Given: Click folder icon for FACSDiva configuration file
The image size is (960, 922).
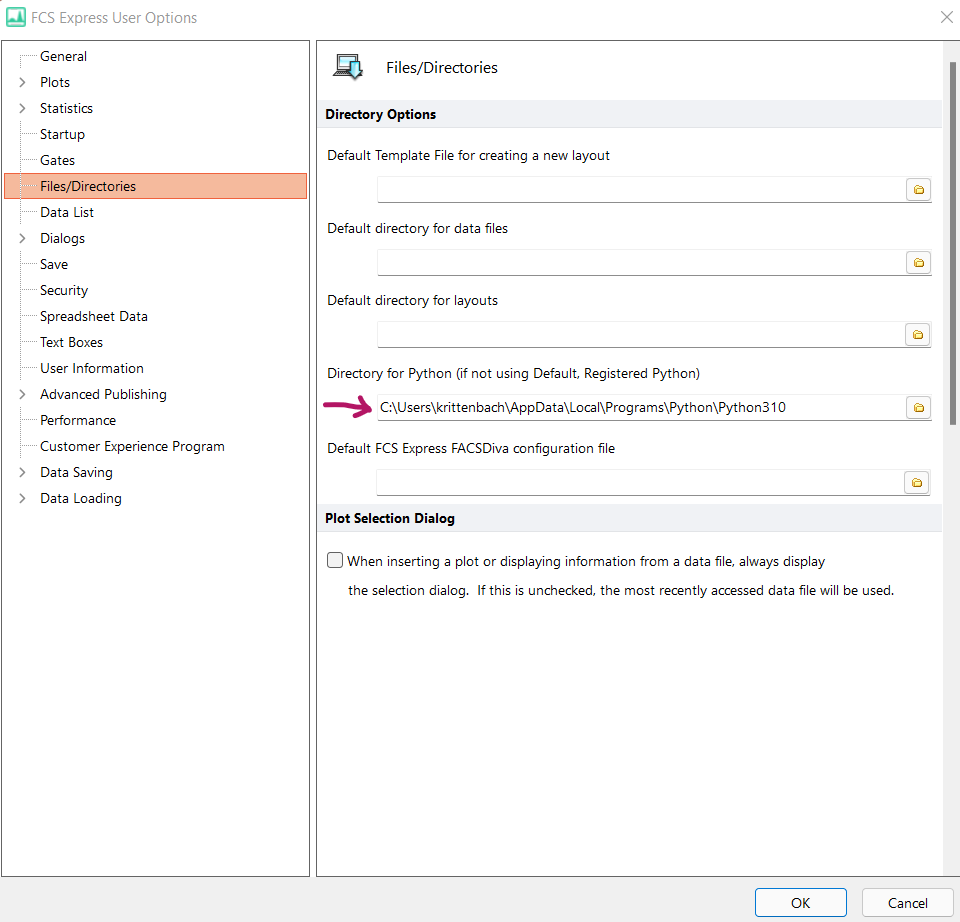Looking at the screenshot, I should 917,483.
